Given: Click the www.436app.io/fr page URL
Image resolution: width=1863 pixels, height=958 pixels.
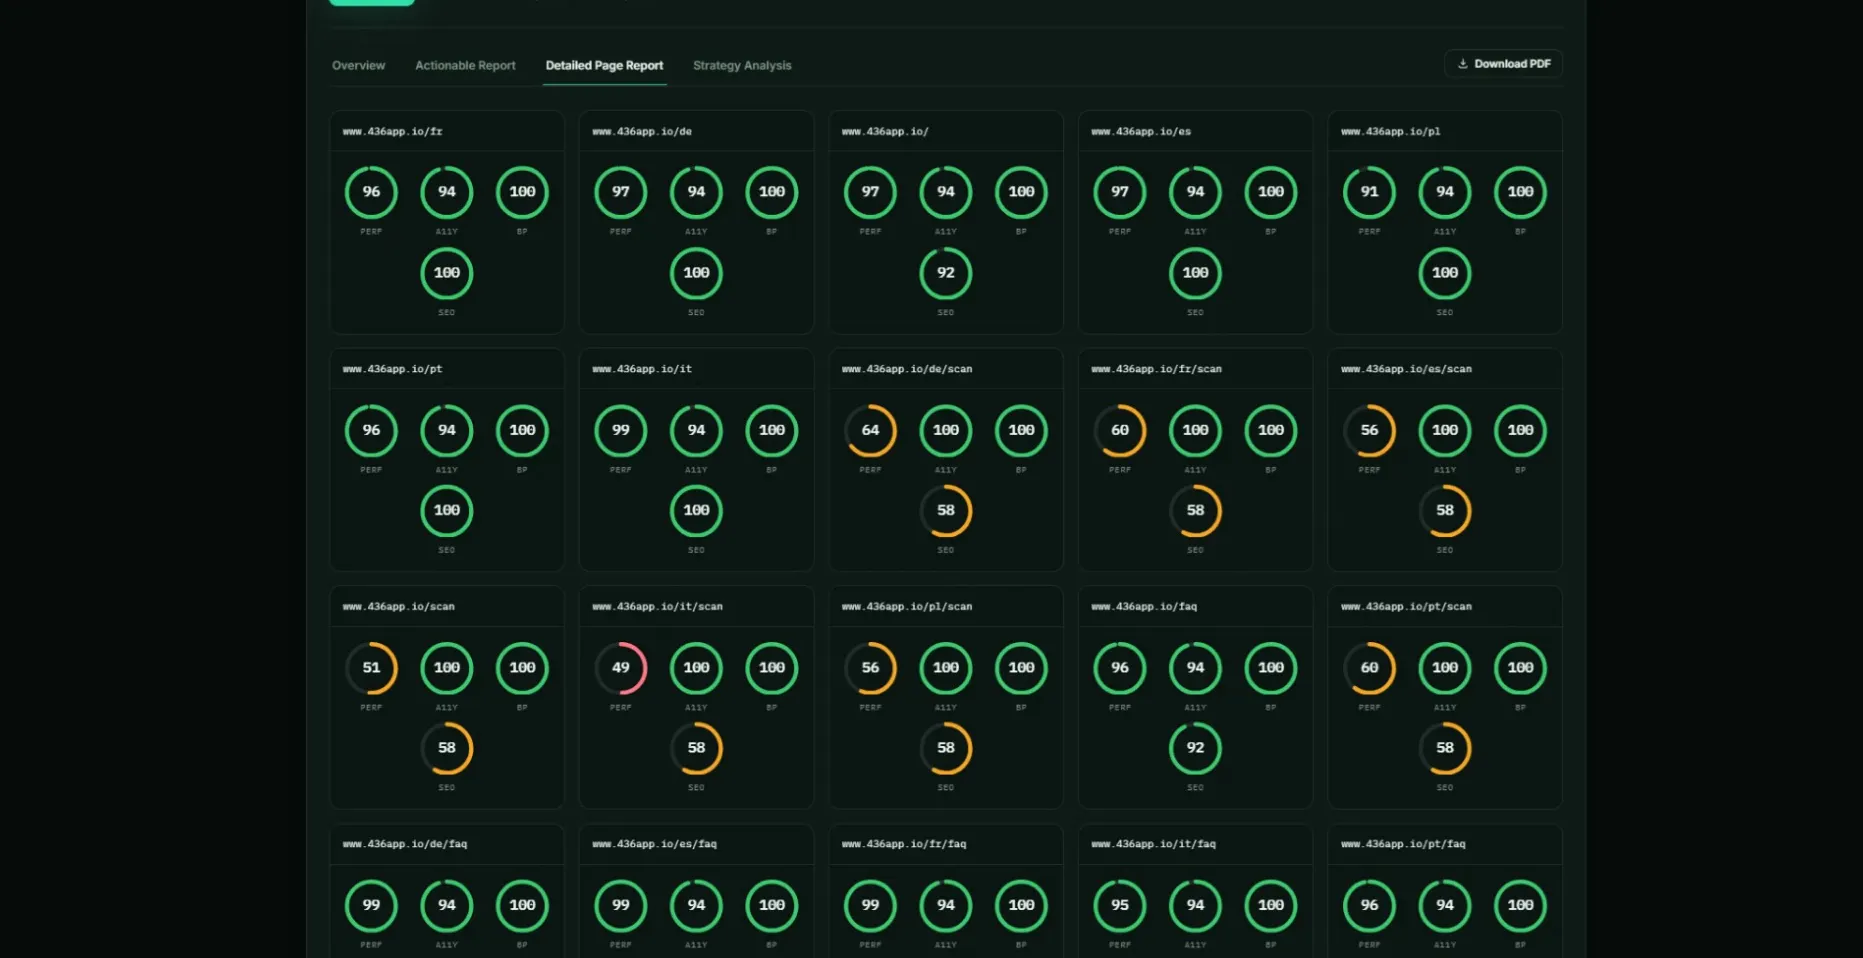Looking at the screenshot, I should [x=392, y=131].
